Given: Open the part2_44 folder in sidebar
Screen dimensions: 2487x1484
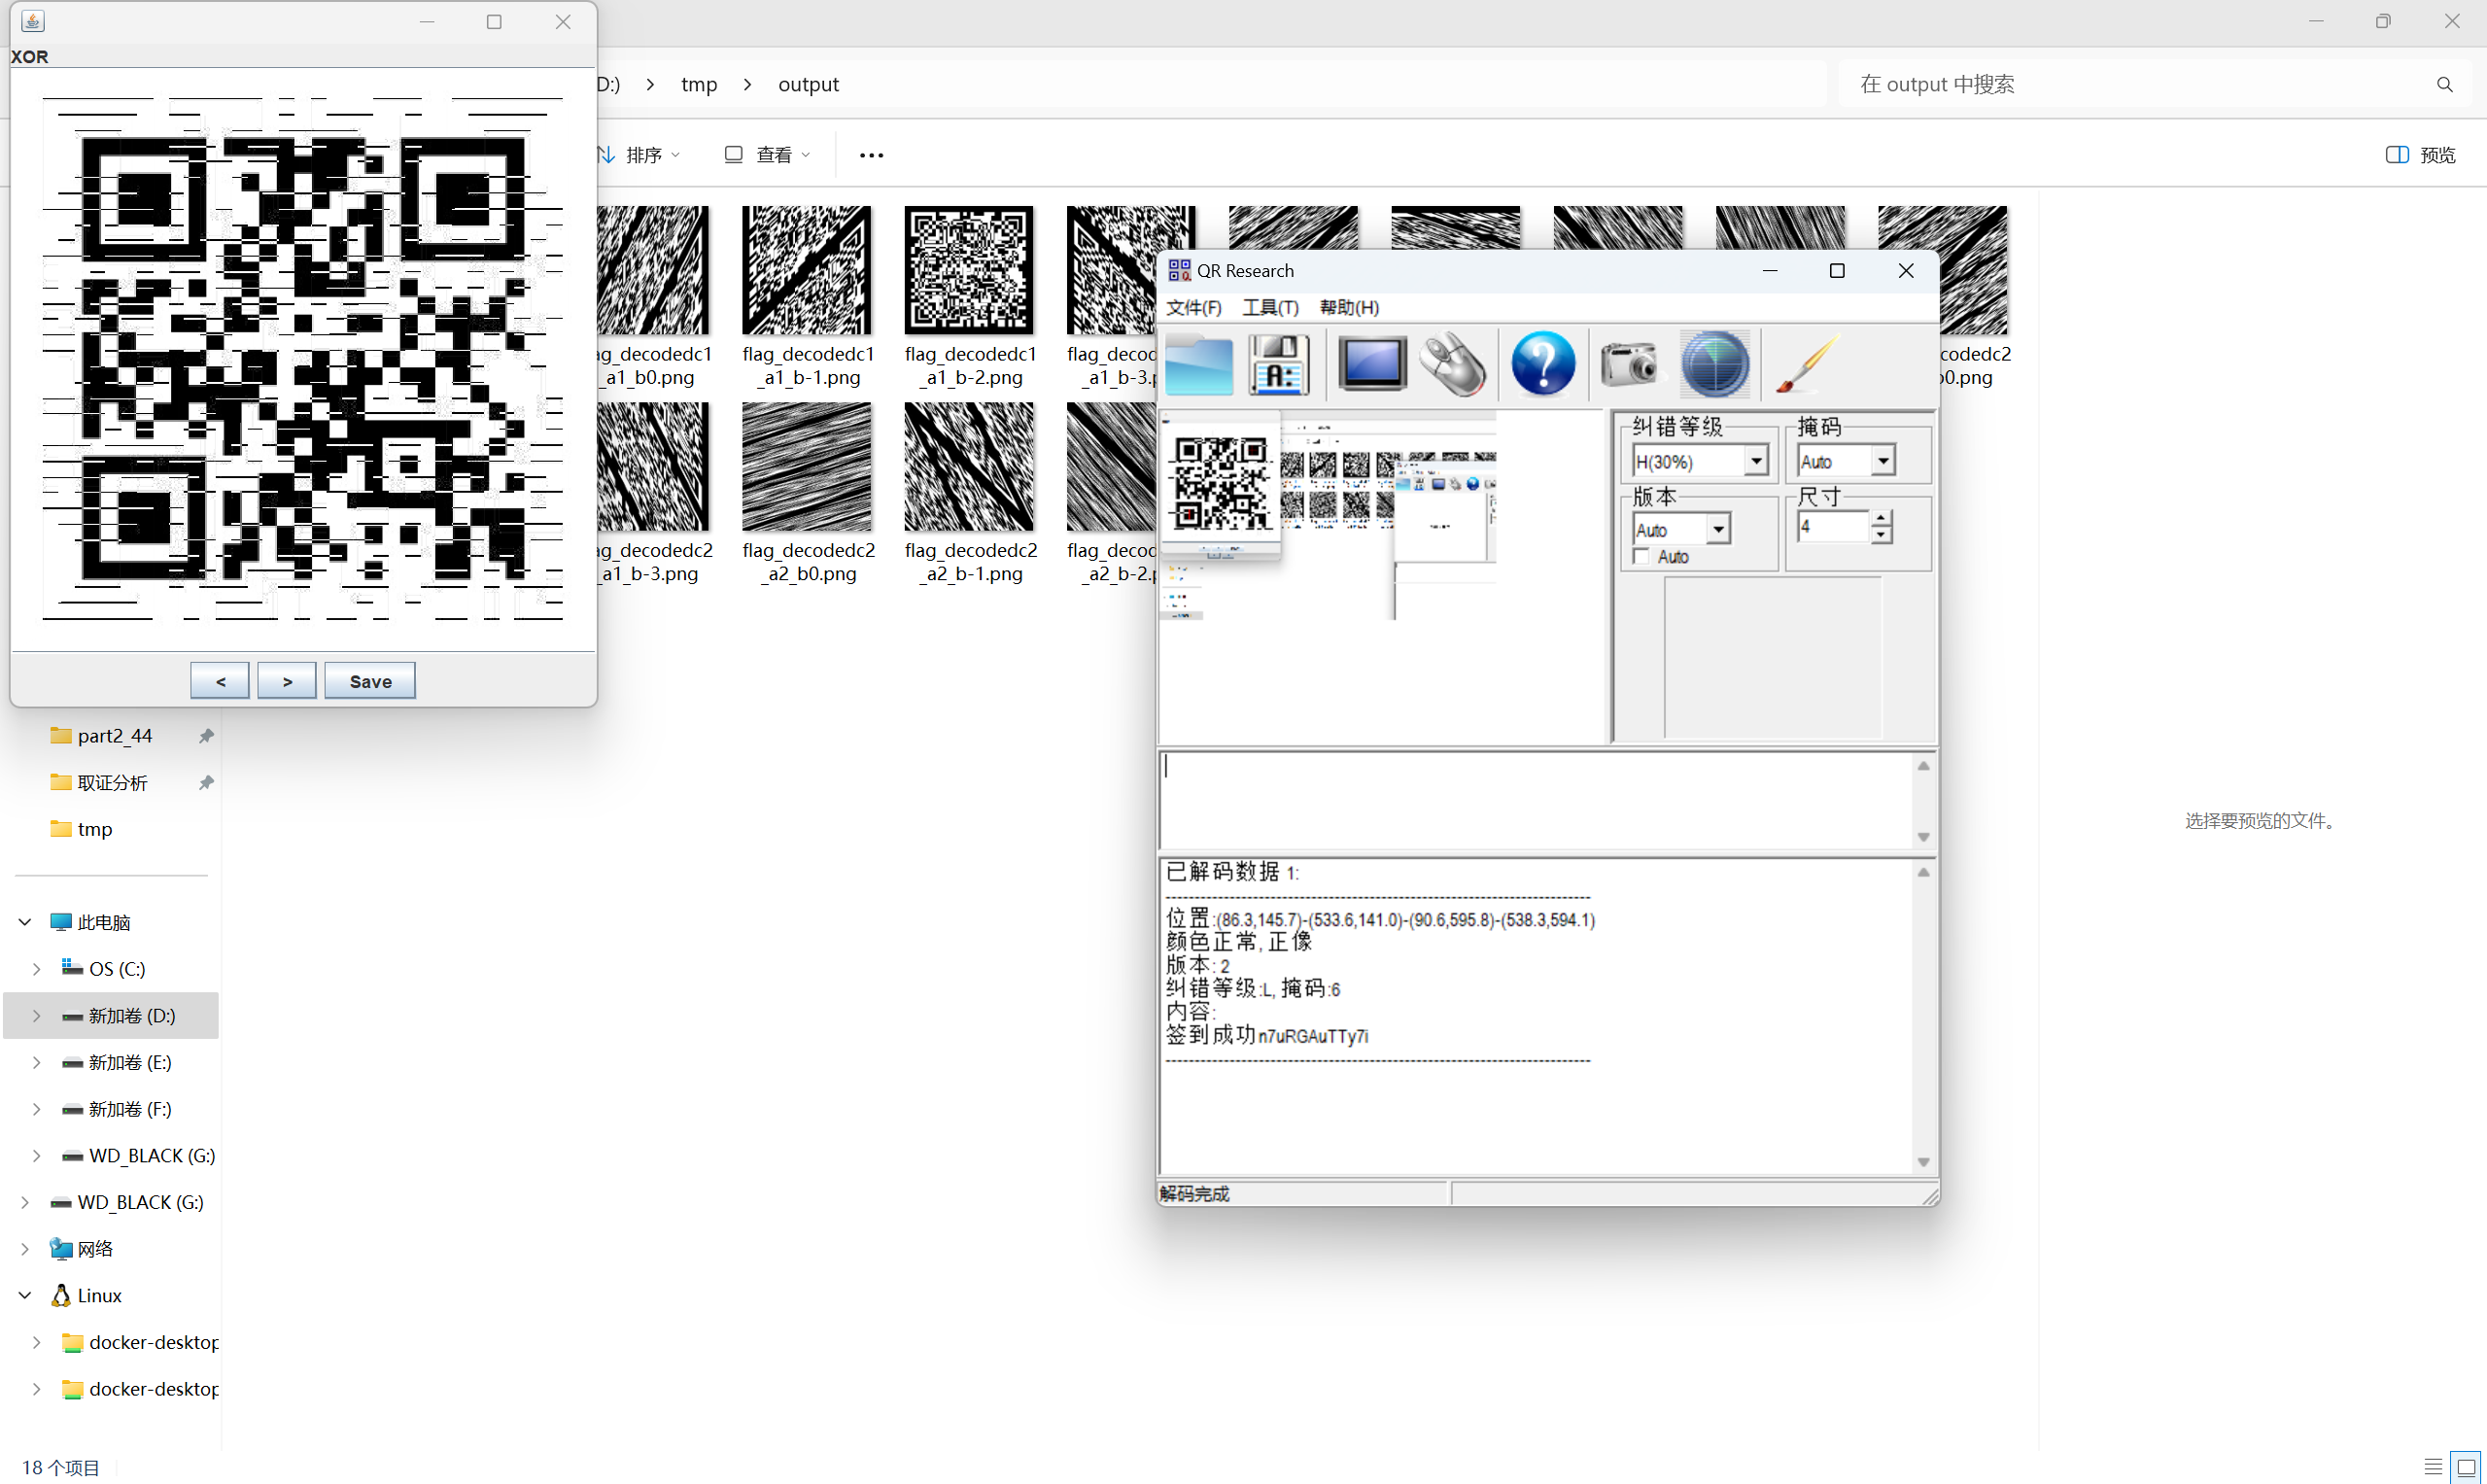Looking at the screenshot, I should point(114,736).
